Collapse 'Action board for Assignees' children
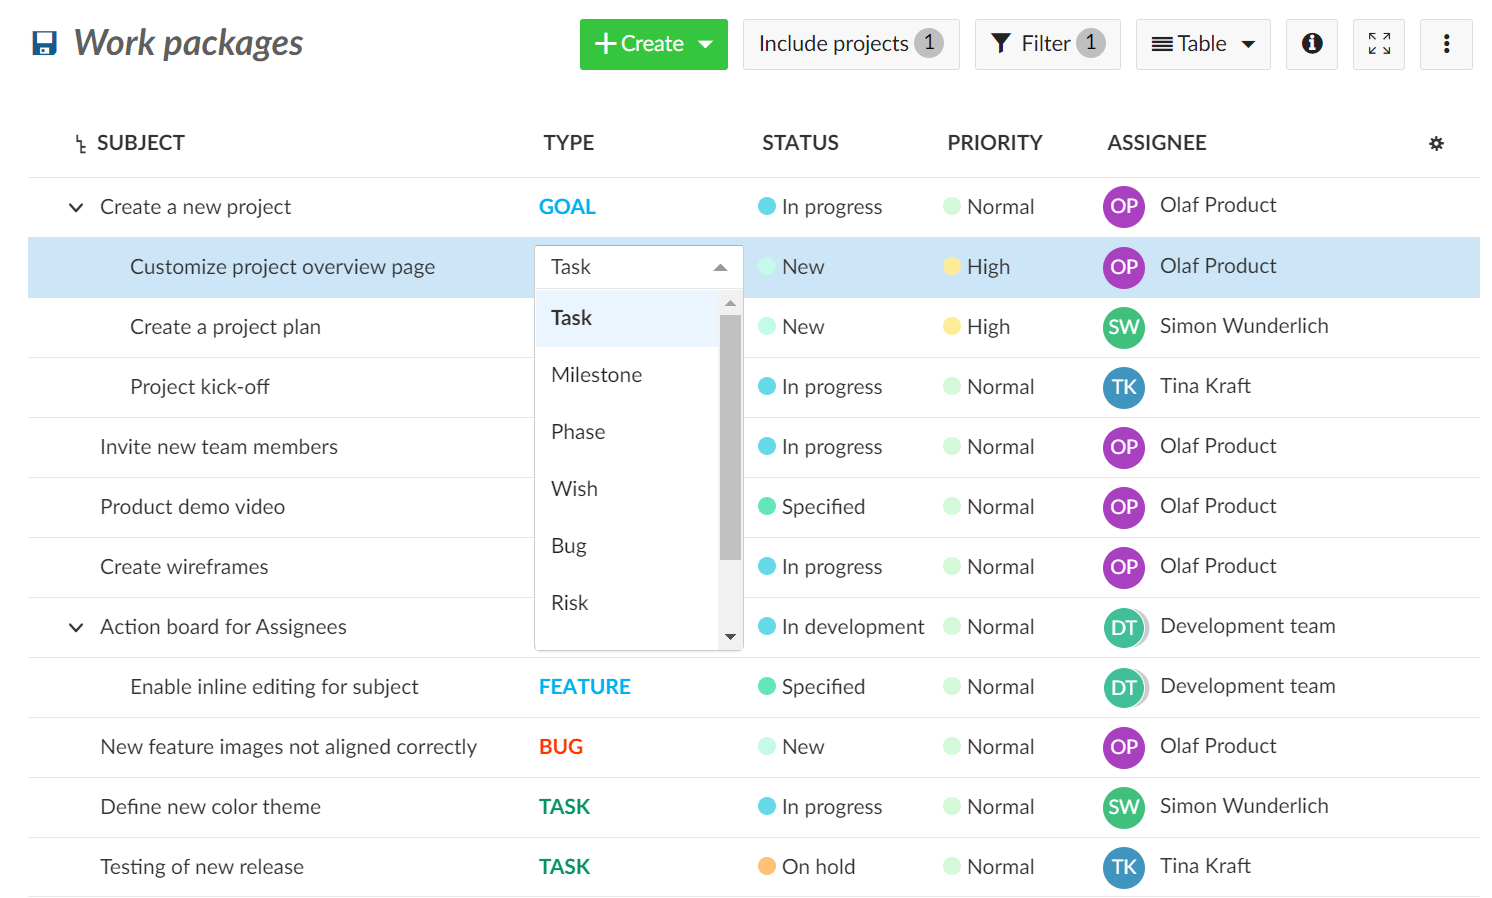The image size is (1492, 898). pos(76,627)
